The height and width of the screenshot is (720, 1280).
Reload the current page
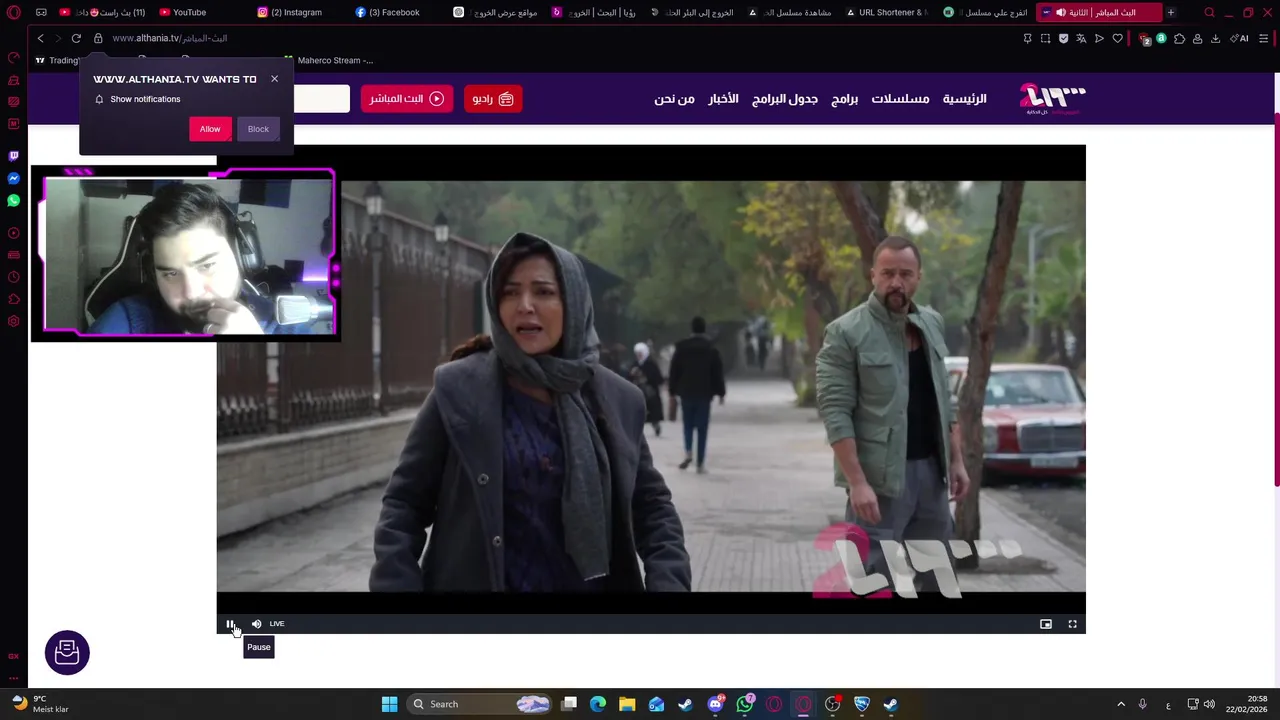tap(76, 38)
